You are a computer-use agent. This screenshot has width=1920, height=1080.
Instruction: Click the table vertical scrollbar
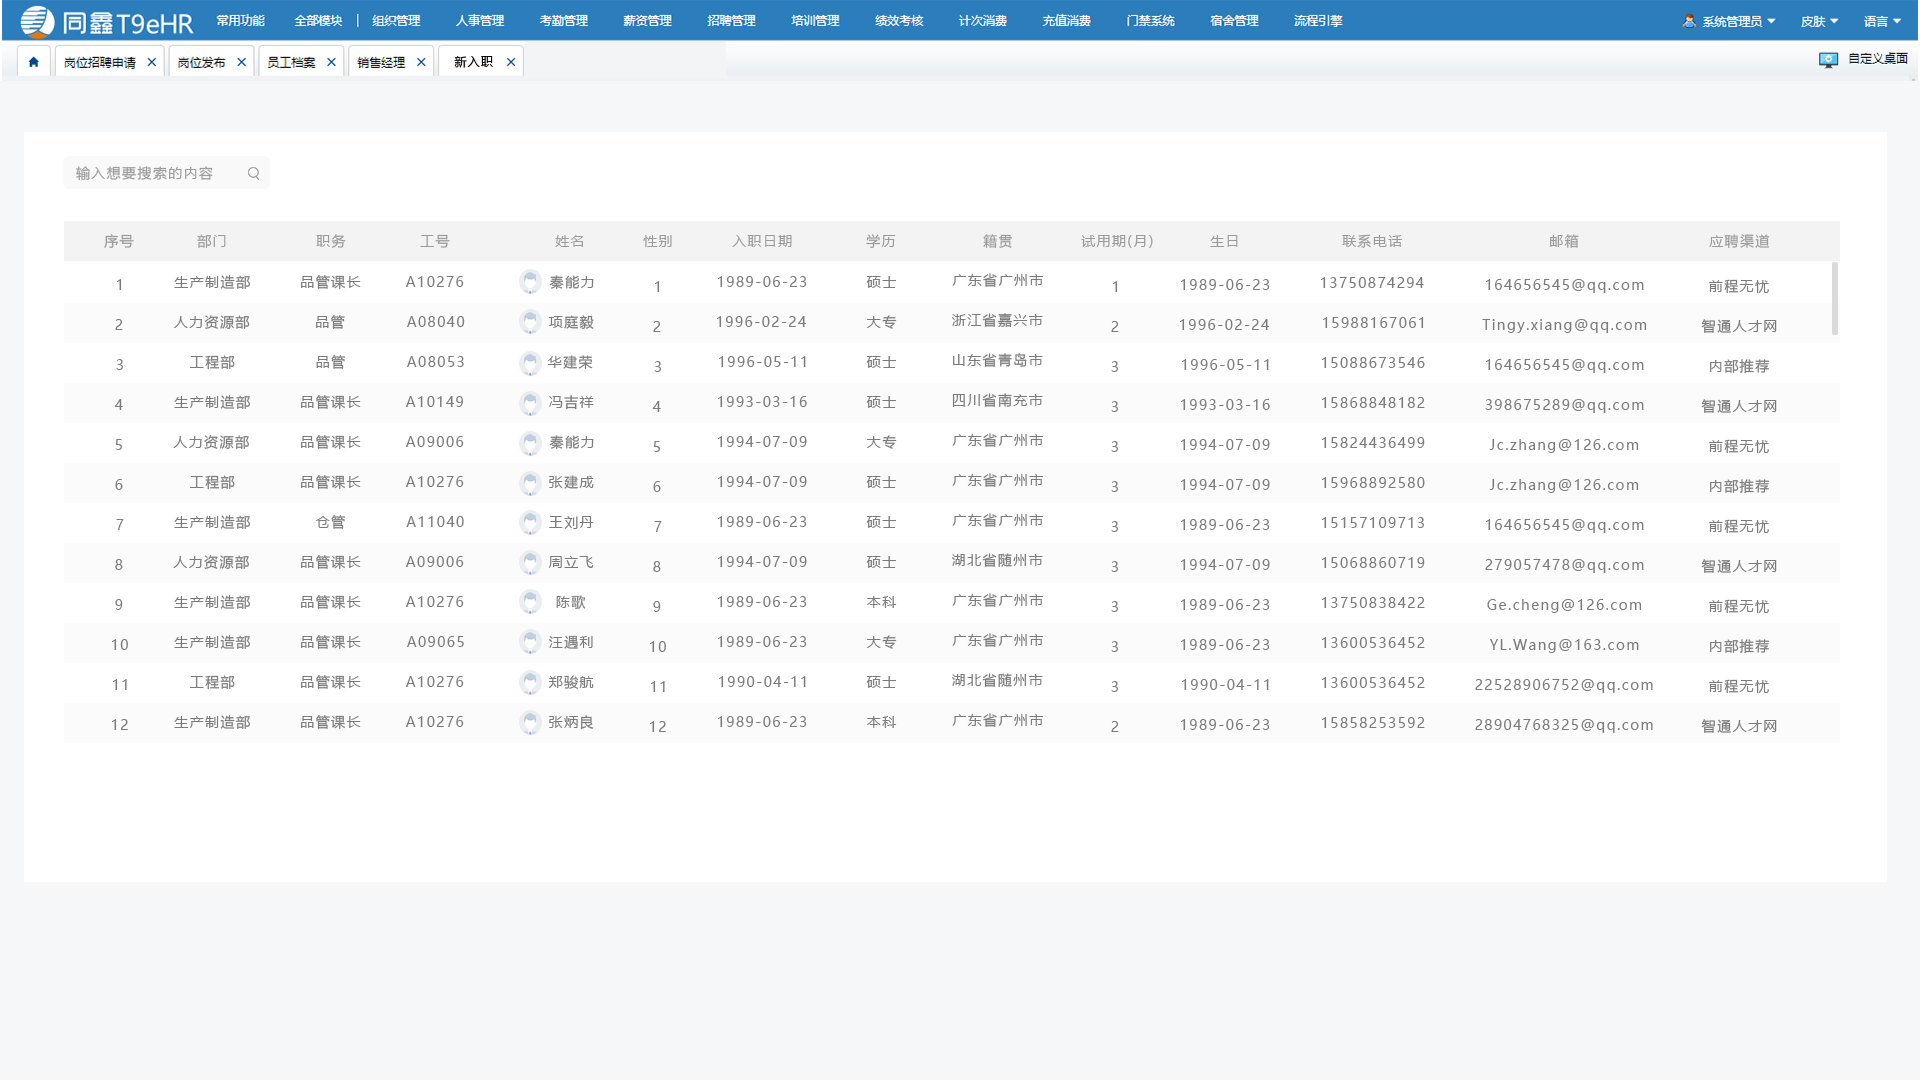pos(1834,298)
